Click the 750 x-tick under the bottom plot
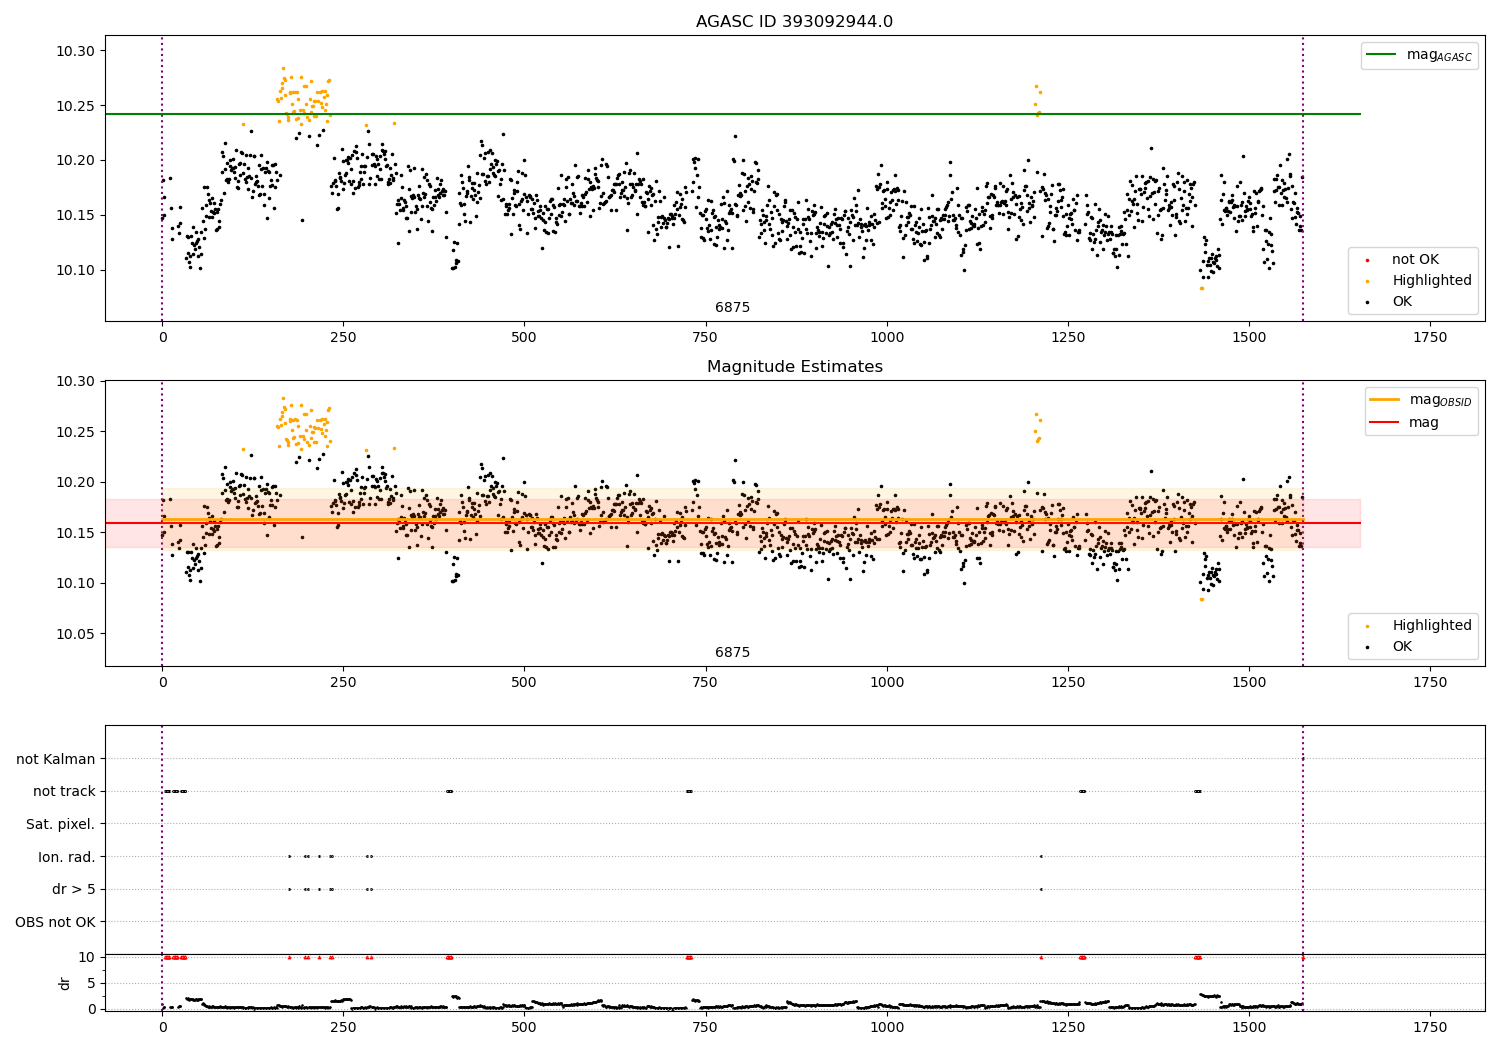The image size is (1500, 1050). coord(706,1027)
